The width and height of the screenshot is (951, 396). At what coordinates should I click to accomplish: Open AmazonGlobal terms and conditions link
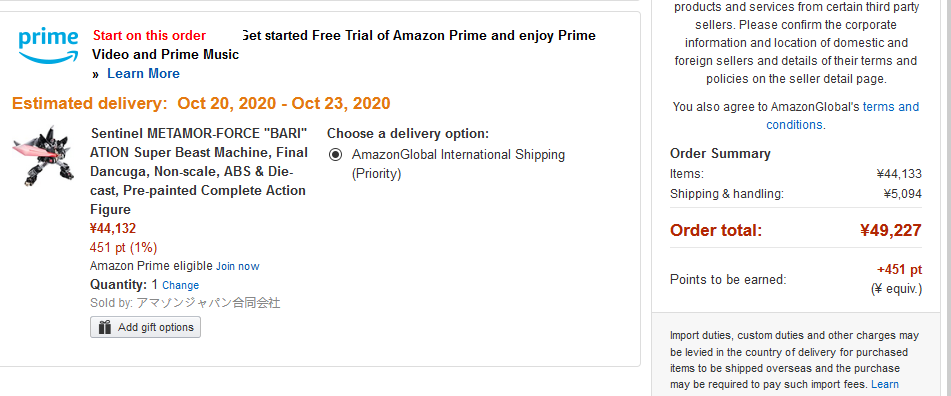coord(842,116)
